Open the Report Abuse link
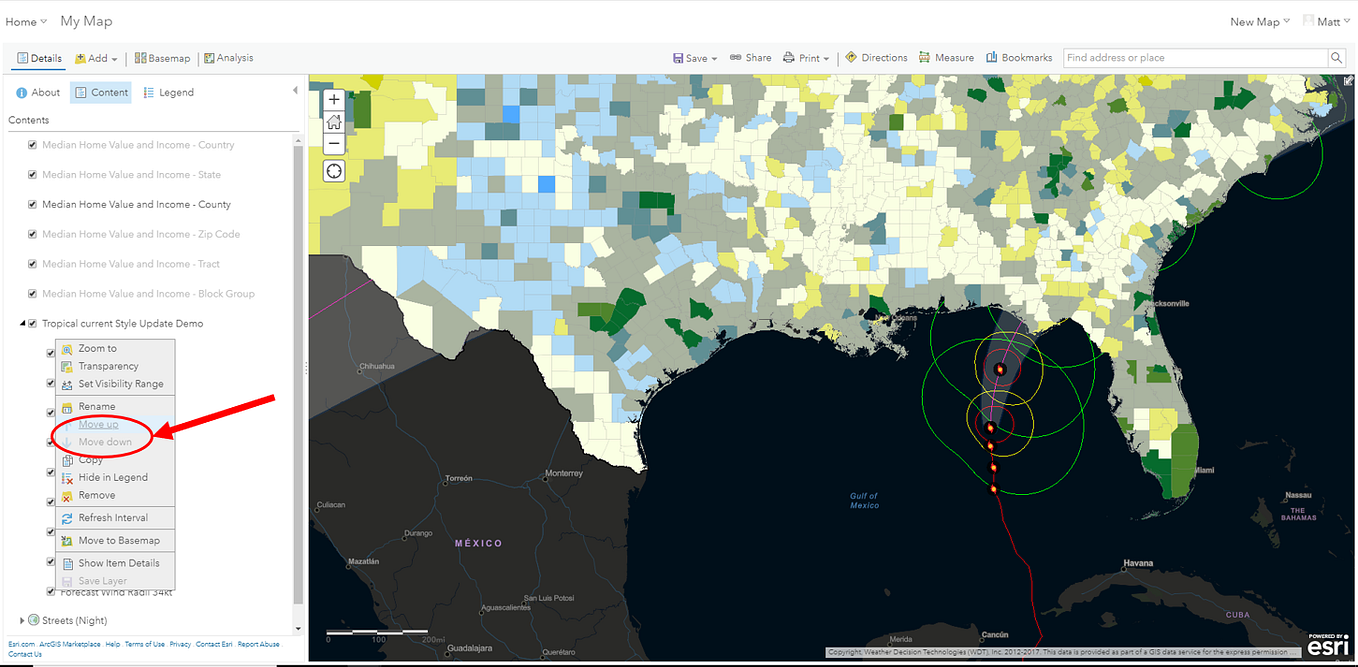 click(259, 643)
